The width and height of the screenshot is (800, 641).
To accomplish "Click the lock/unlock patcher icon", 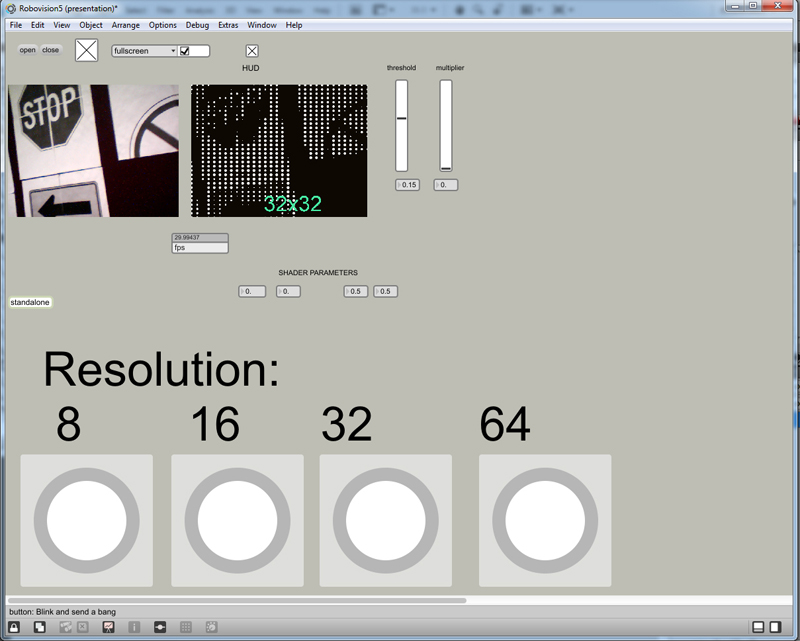I will (14, 627).
